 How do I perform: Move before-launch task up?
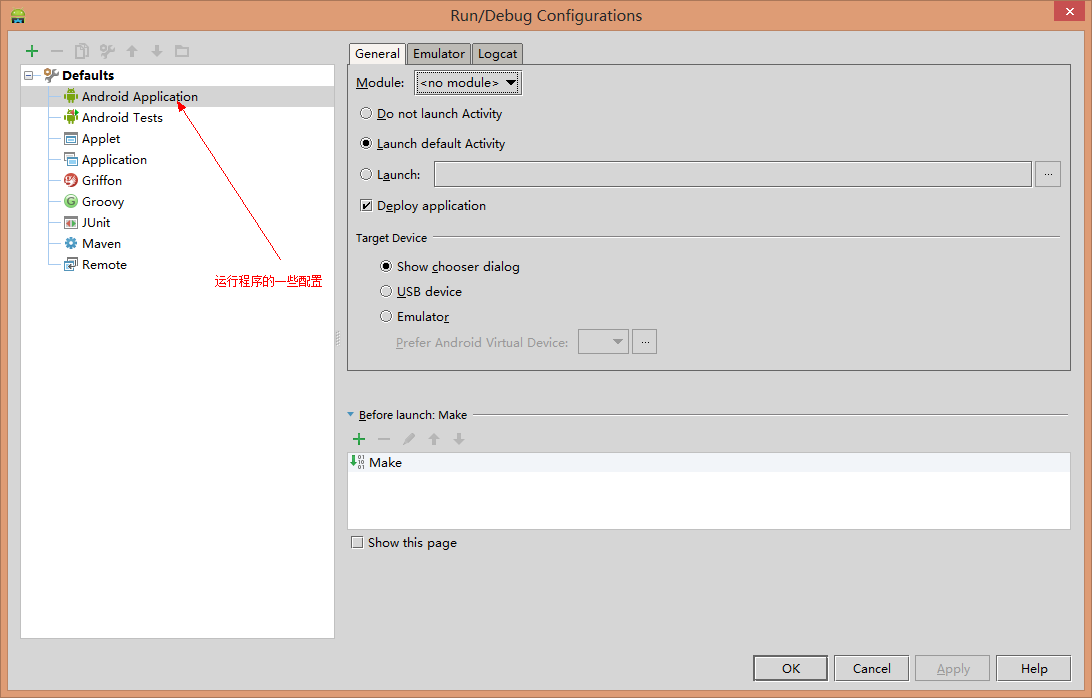tap(434, 439)
